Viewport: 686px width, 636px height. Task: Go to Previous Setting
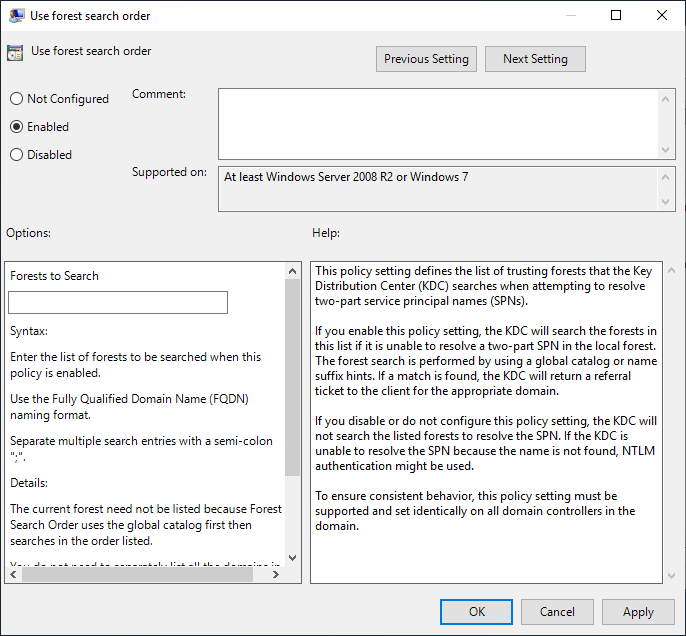coord(426,59)
